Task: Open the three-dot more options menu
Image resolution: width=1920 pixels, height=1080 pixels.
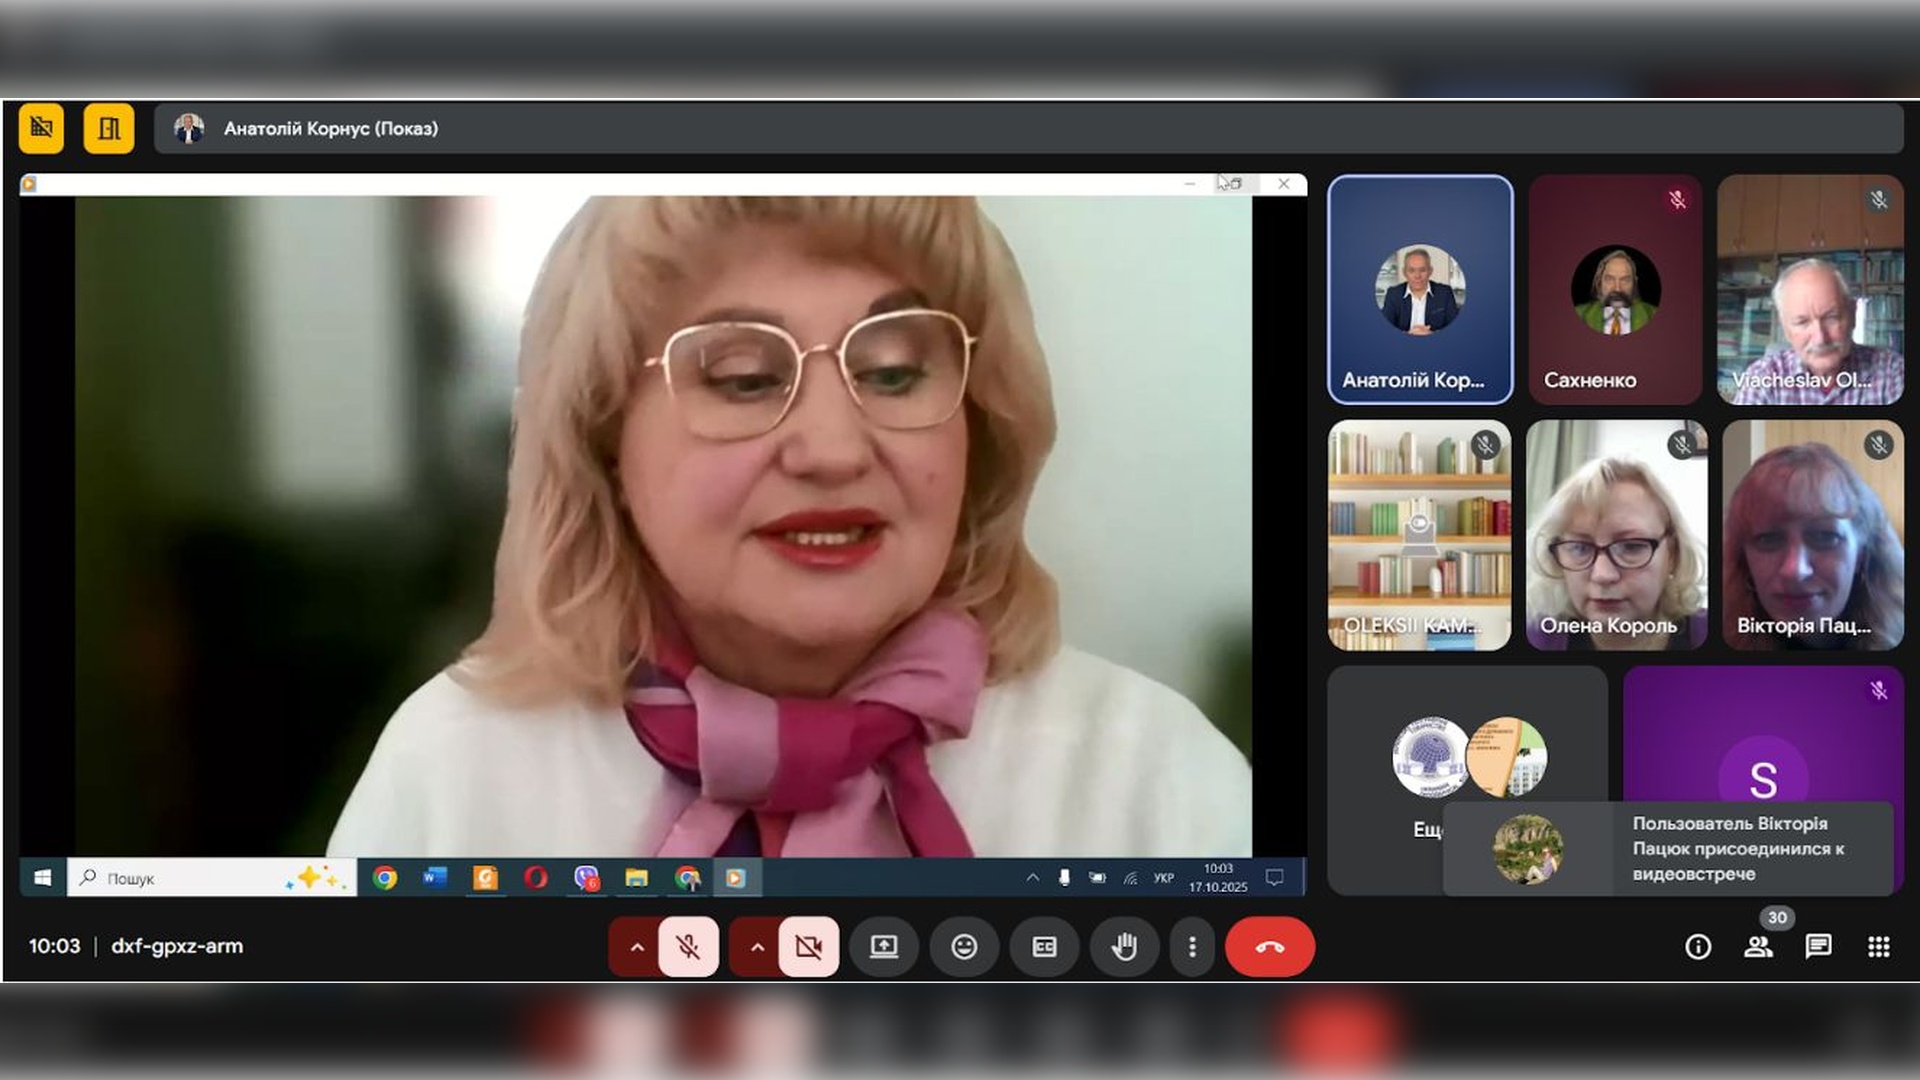Action: (1192, 946)
